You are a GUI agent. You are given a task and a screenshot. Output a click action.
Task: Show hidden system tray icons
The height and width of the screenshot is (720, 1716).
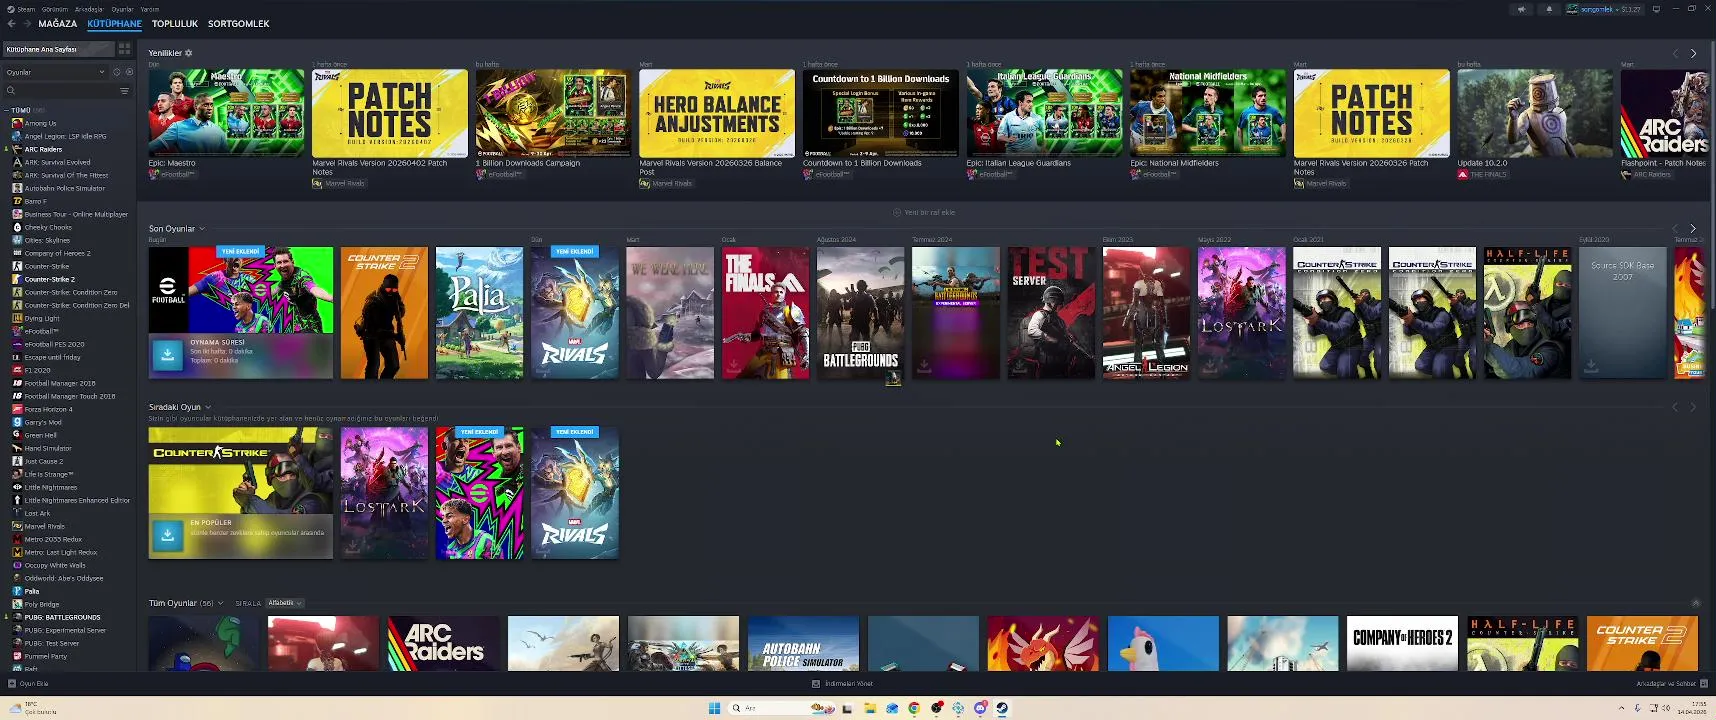[x=1622, y=708]
